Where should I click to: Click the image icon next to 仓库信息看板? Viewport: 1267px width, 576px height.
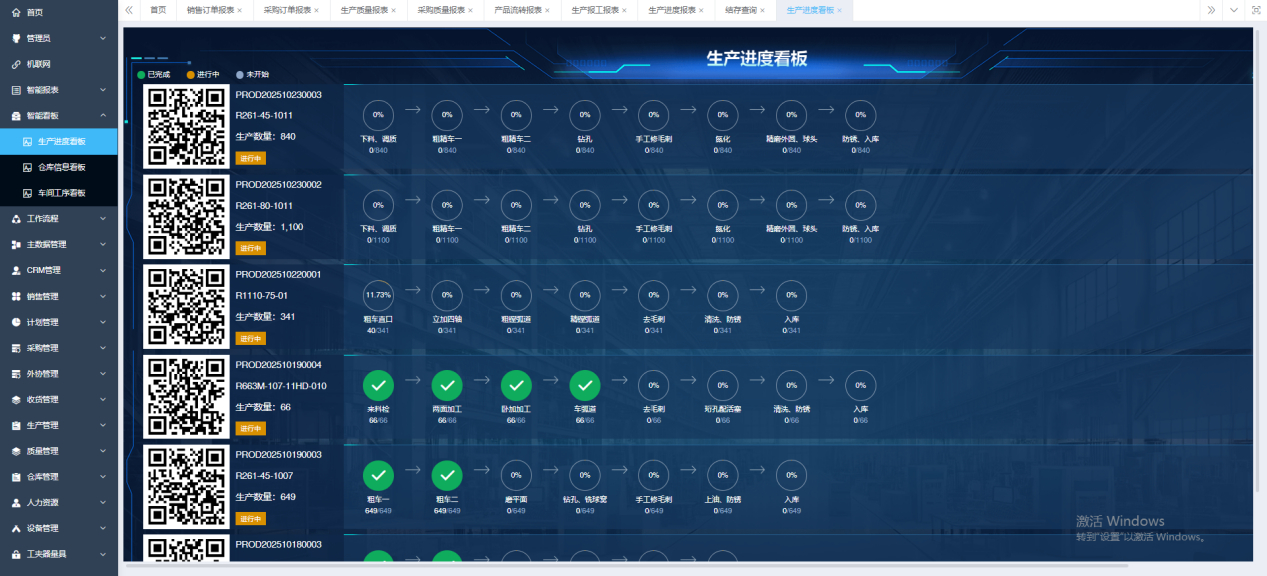tap(28, 167)
